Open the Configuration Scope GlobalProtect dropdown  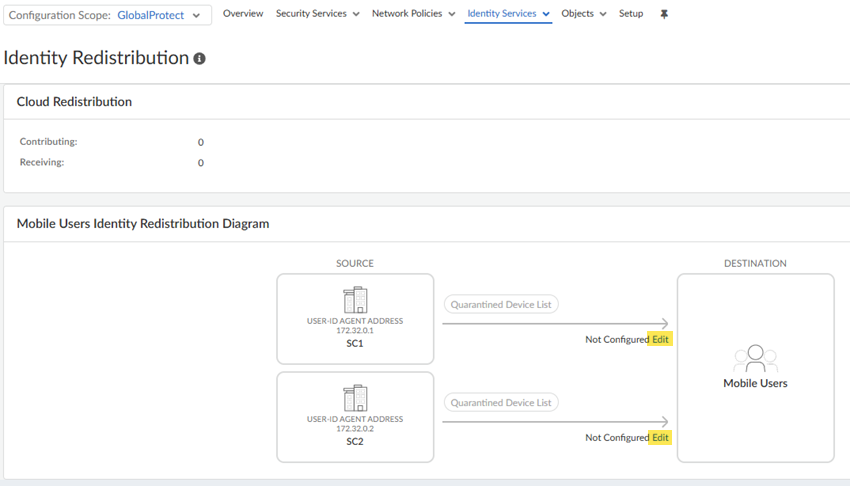[108, 15]
